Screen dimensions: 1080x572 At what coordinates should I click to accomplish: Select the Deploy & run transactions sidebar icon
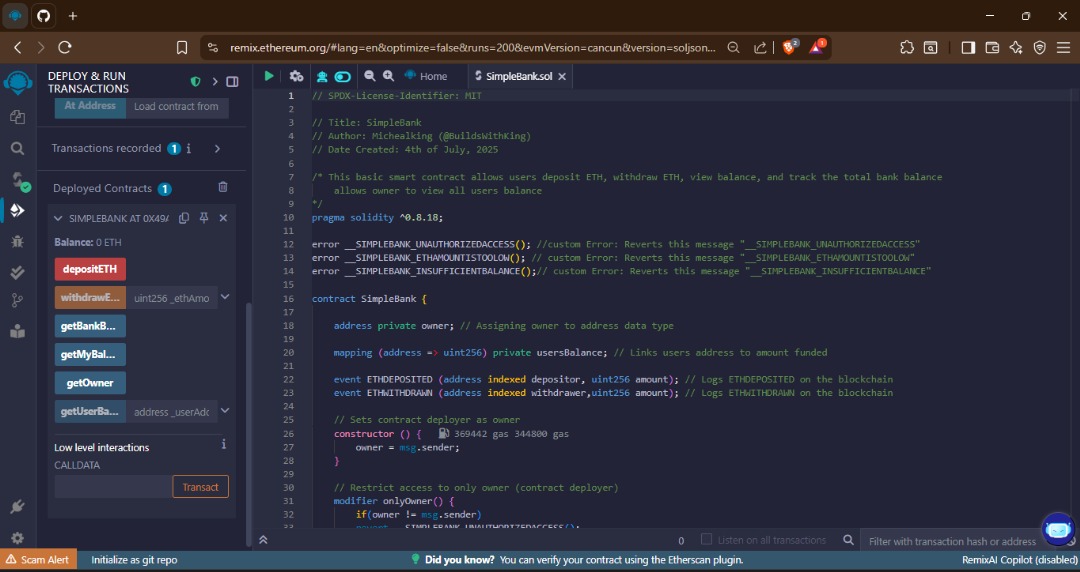coord(17,210)
